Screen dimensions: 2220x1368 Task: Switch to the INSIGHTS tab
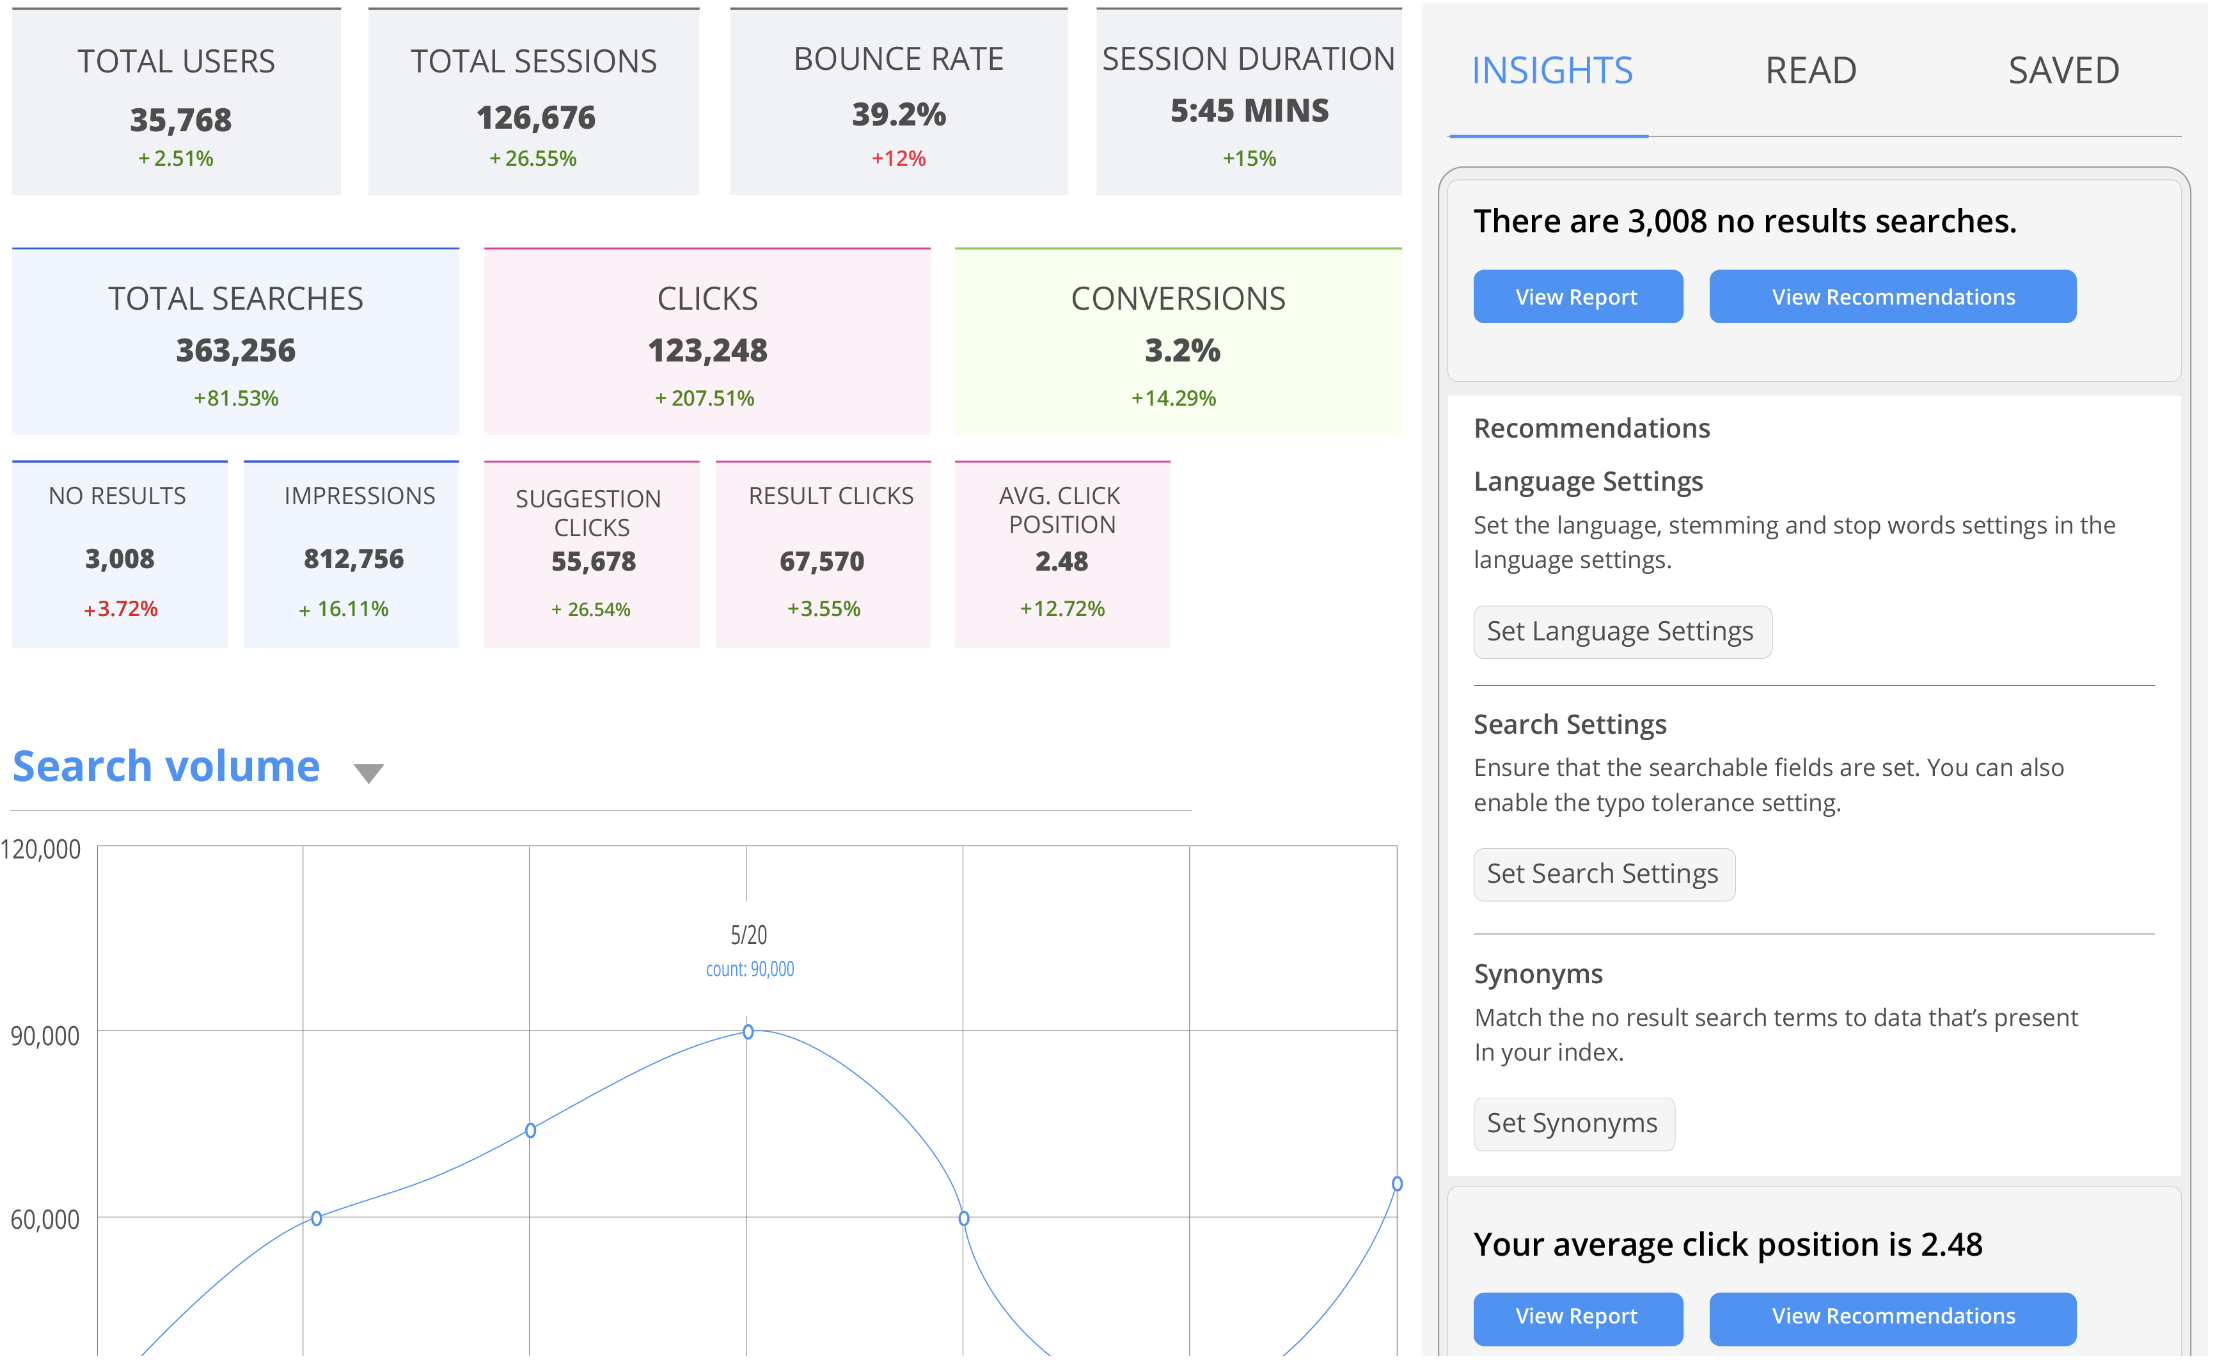pos(1552,71)
